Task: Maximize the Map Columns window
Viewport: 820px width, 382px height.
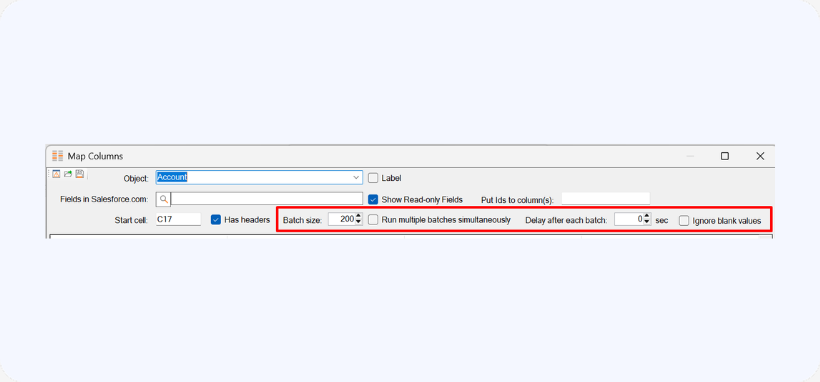Action: click(725, 156)
